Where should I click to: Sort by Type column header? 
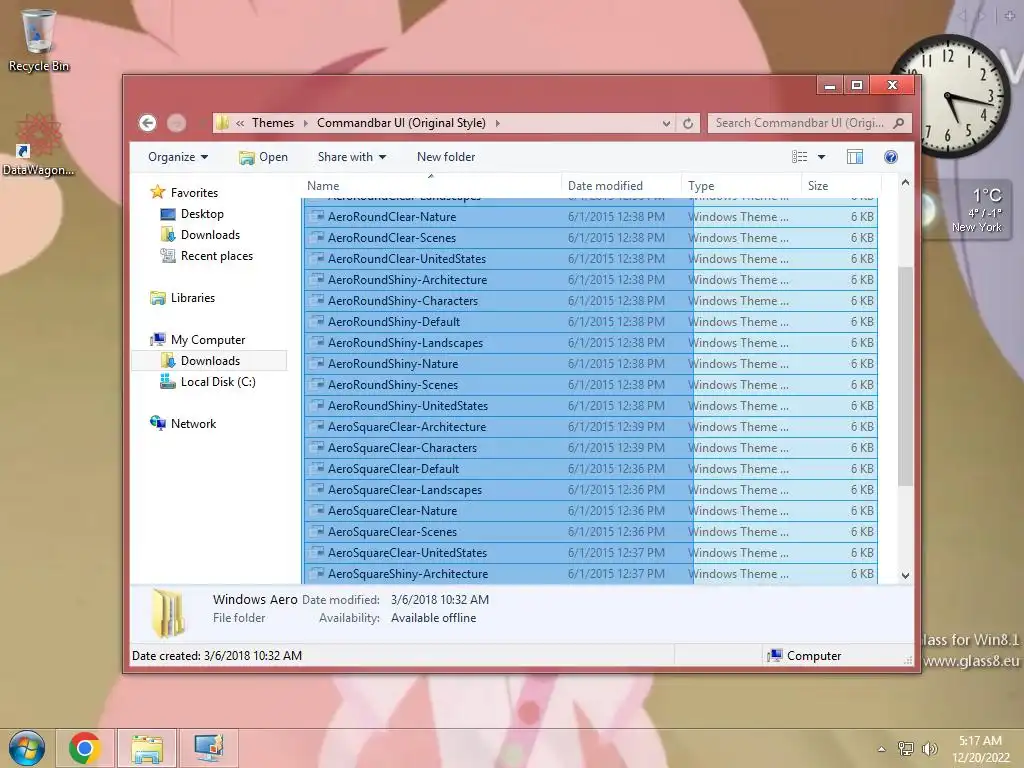pyautogui.click(x=741, y=185)
